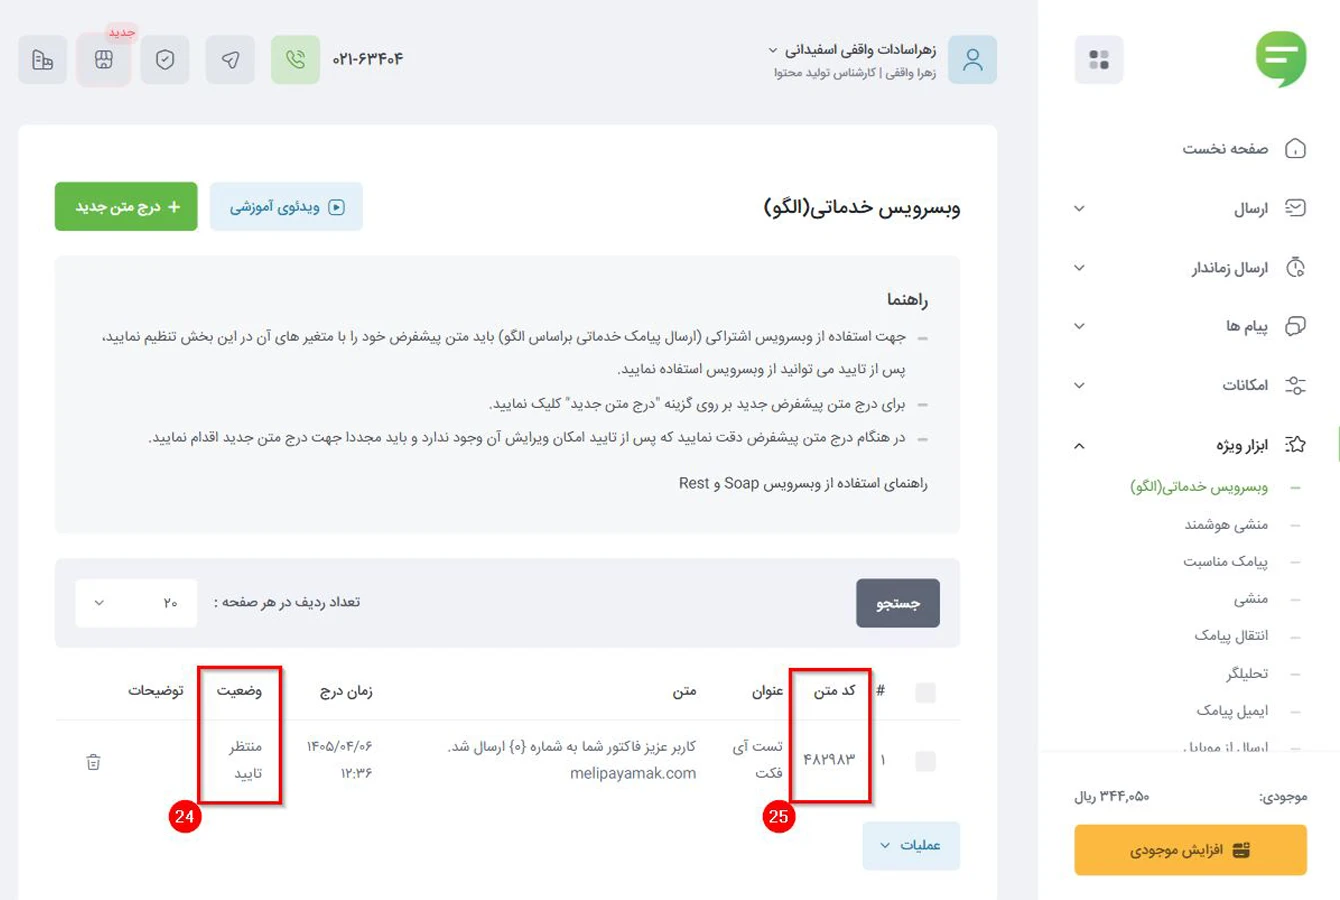Go to صفحه نخست menu item
The height and width of the screenshot is (900, 1340).
click(x=1225, y=149)
